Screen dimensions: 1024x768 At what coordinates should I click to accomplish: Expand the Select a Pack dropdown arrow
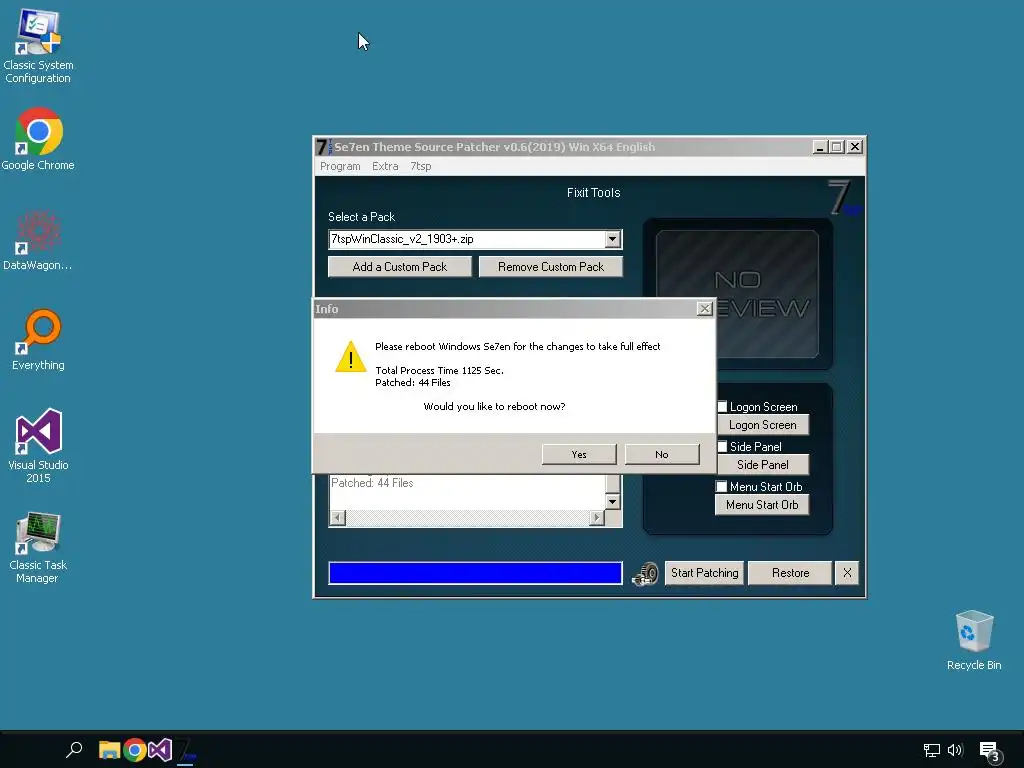click(x=612, y=239)
